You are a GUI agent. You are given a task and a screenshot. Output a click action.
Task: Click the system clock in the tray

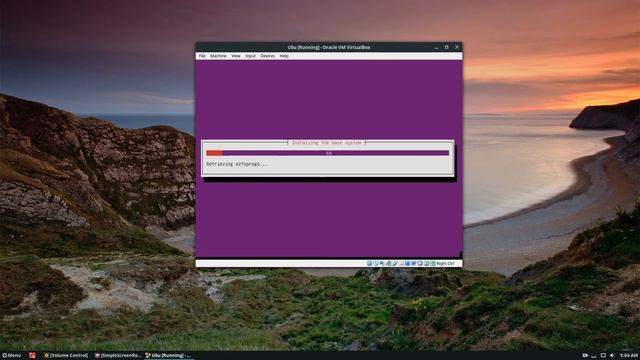[629, 356]
